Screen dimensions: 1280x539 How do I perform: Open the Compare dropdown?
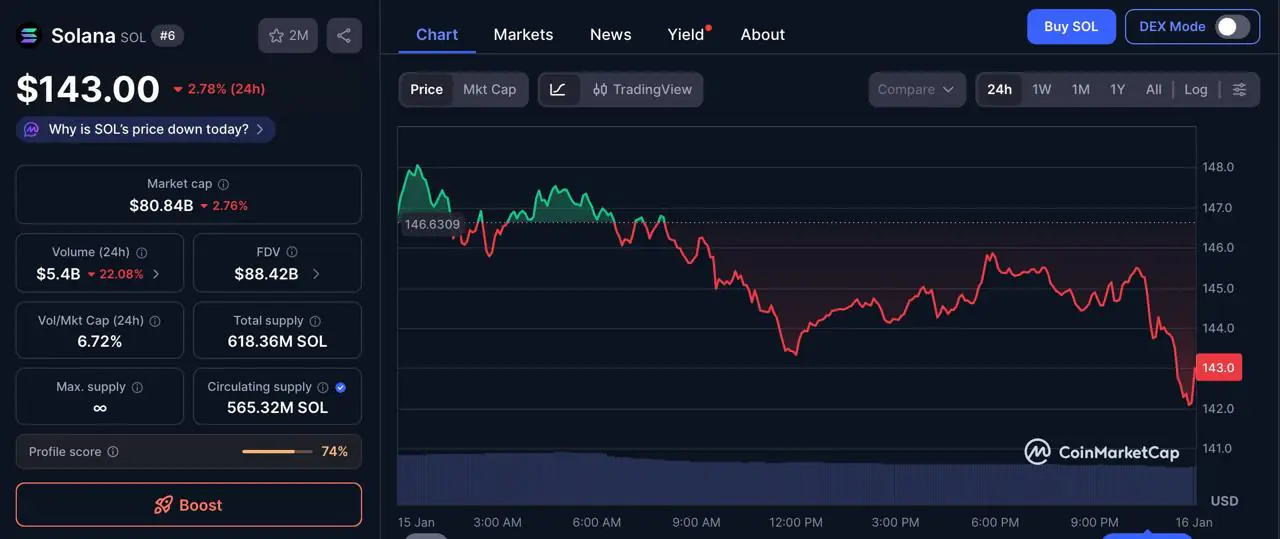tap(917, 89)
